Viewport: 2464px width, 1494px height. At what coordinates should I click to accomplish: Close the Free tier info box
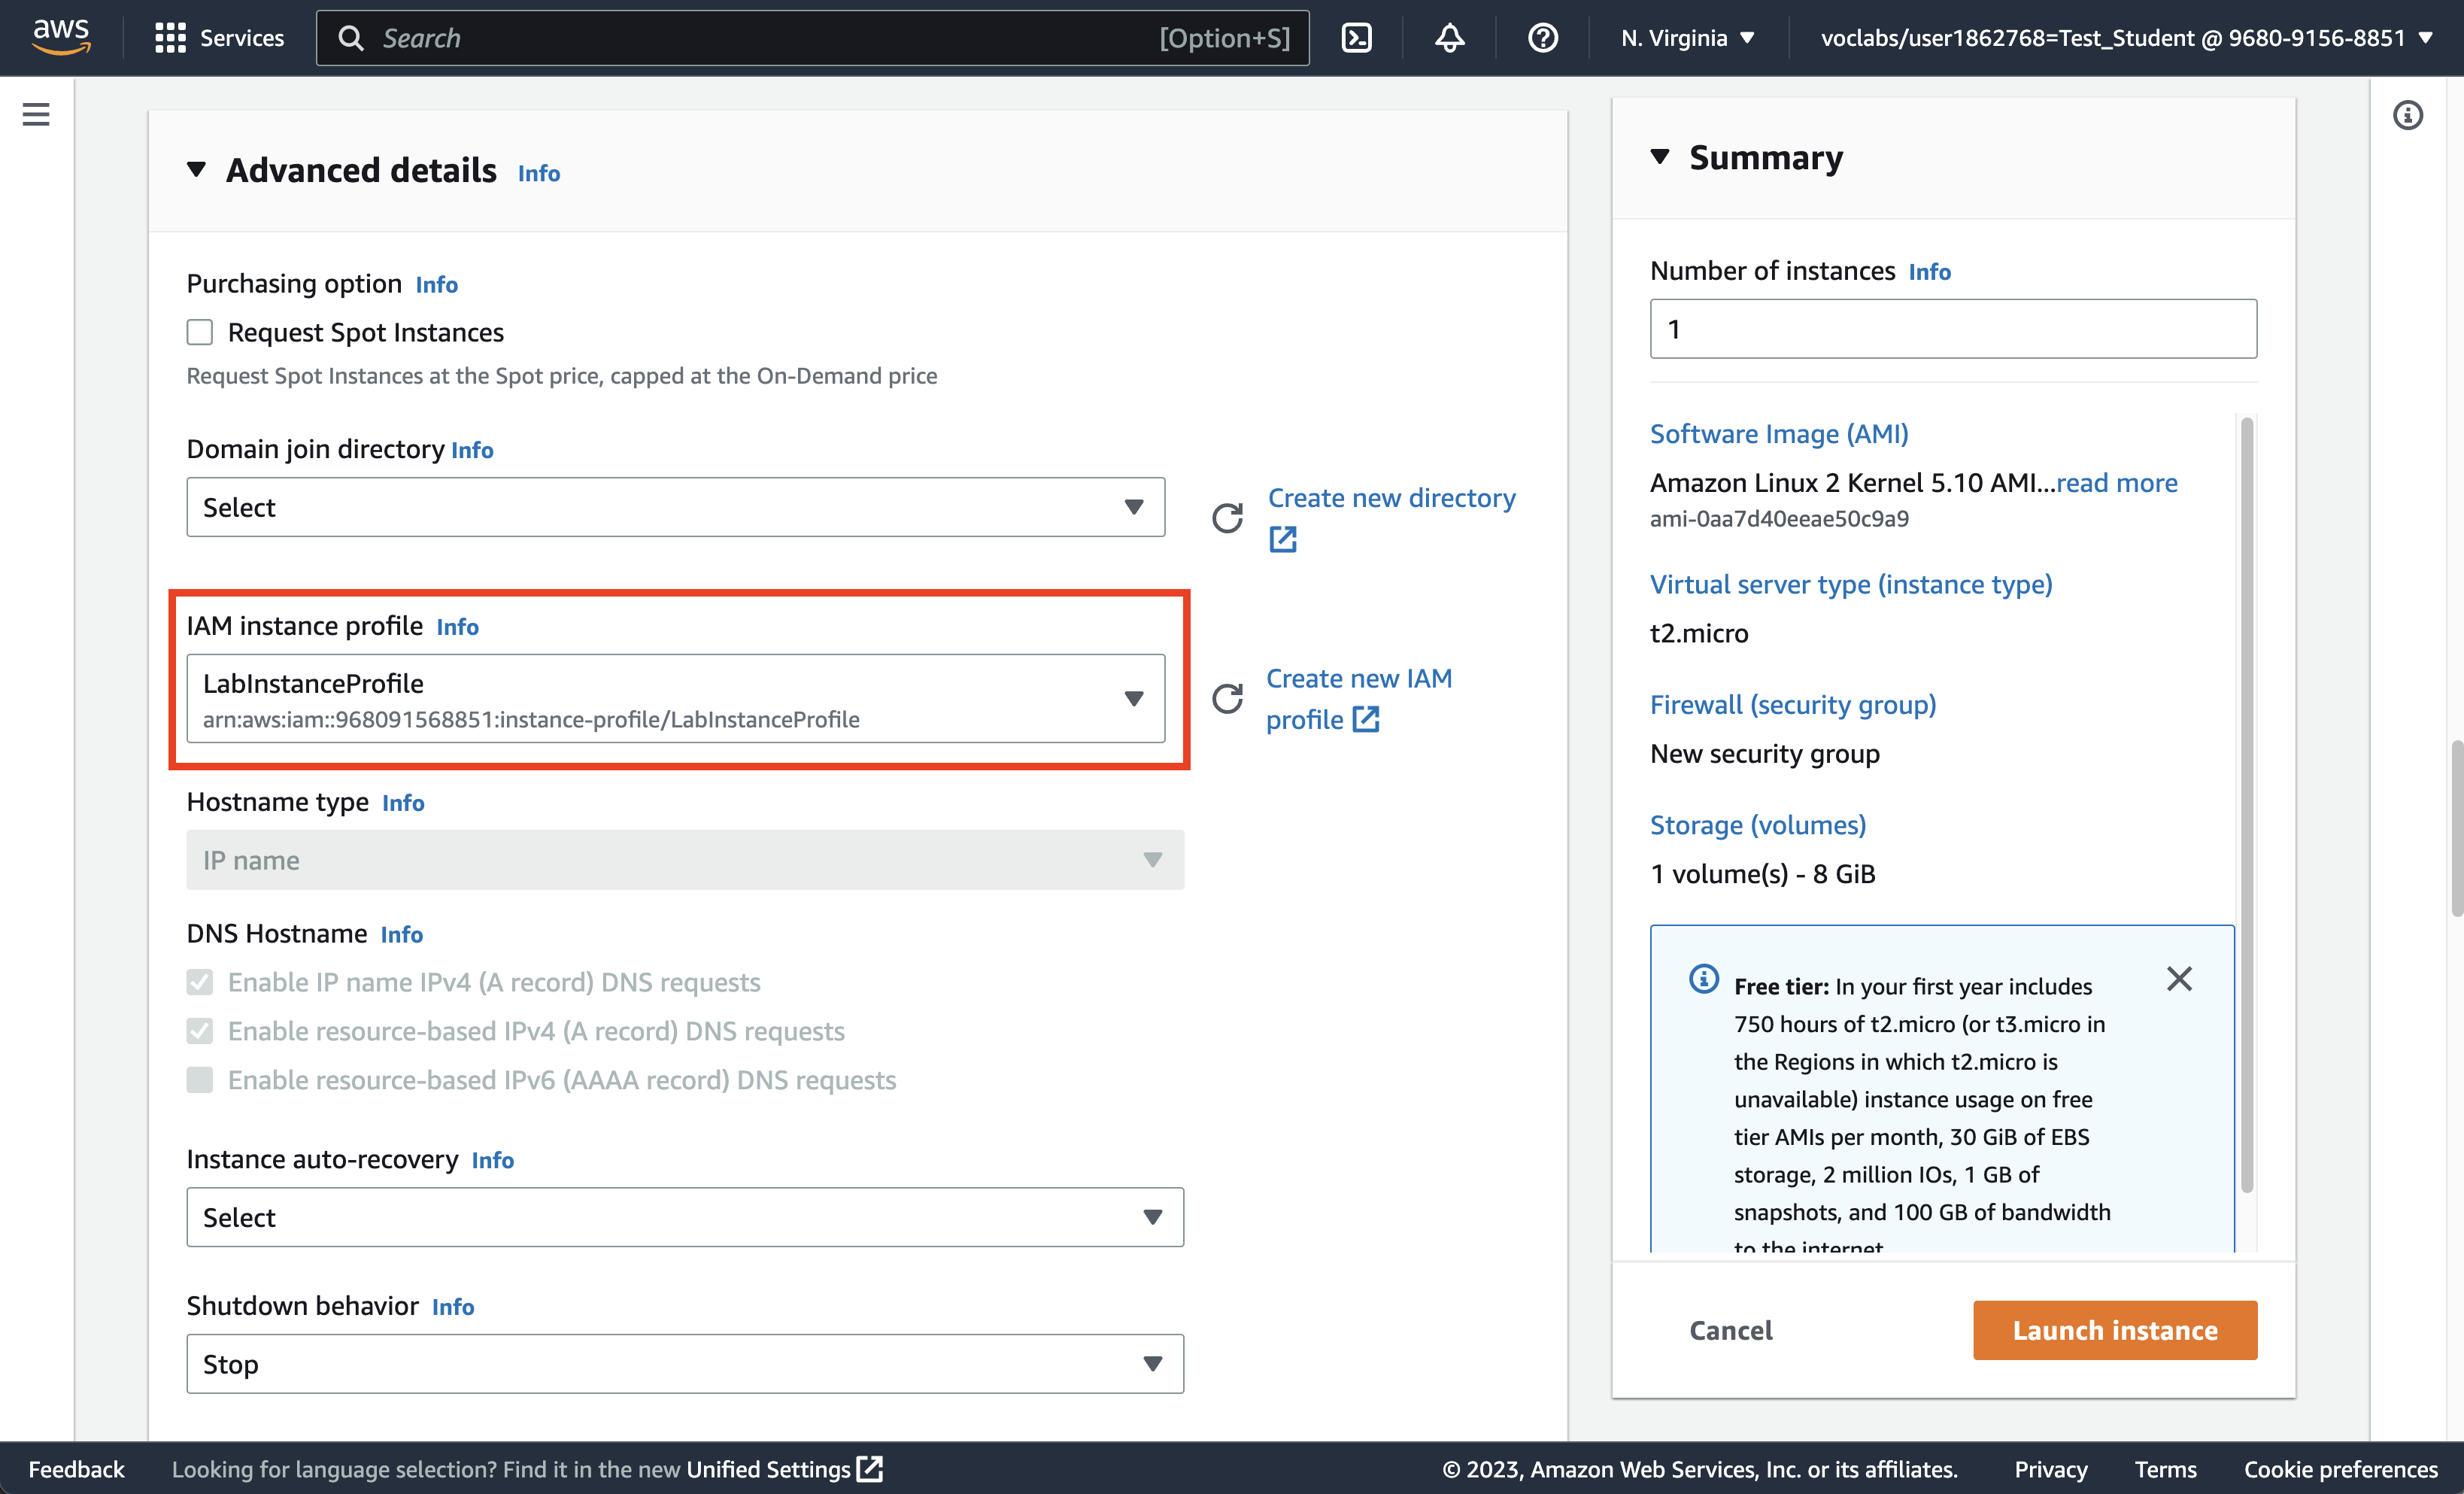[2179, 978]
